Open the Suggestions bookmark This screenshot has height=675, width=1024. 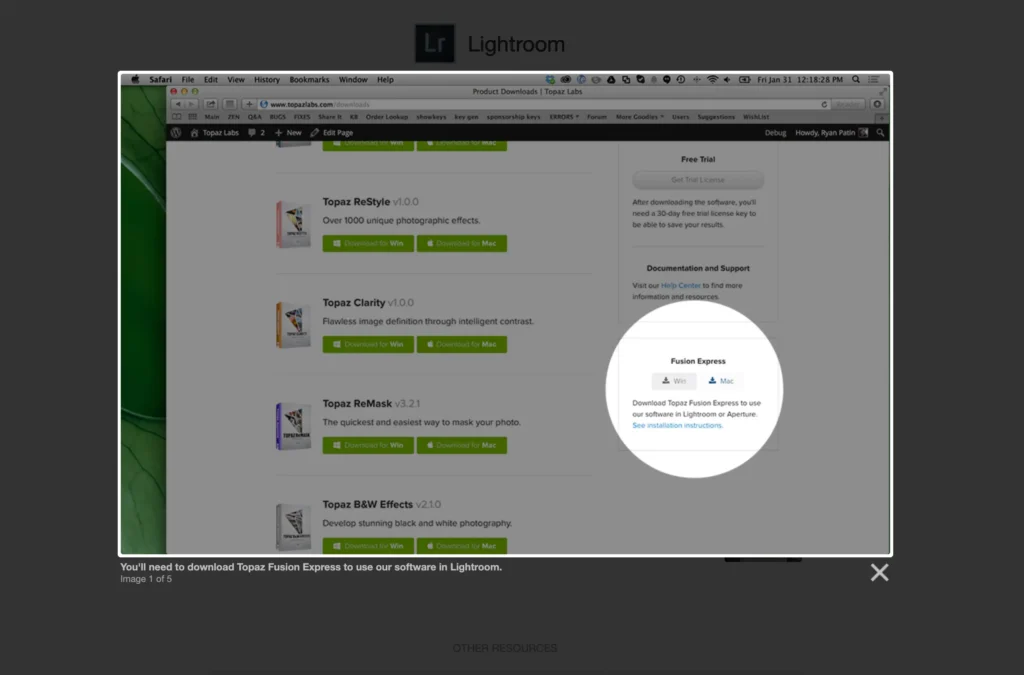click(716, 117)
